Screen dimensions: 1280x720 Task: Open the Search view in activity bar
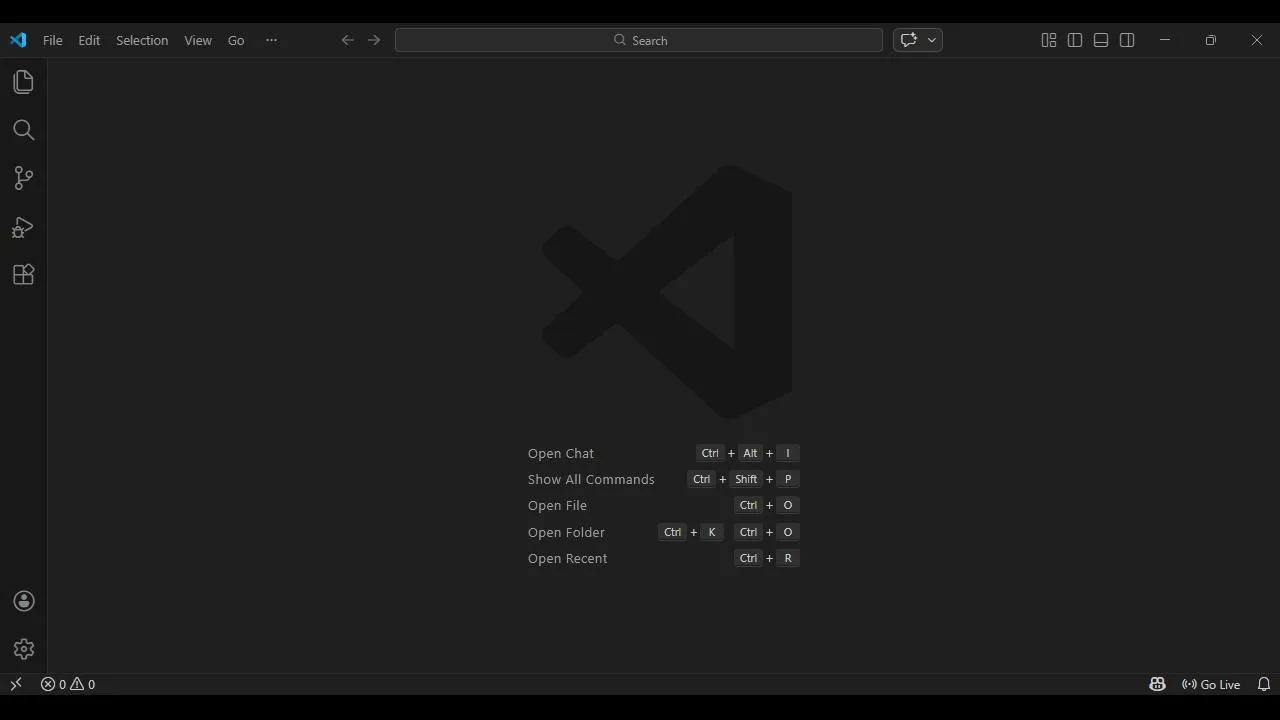[x=23, y=130]
